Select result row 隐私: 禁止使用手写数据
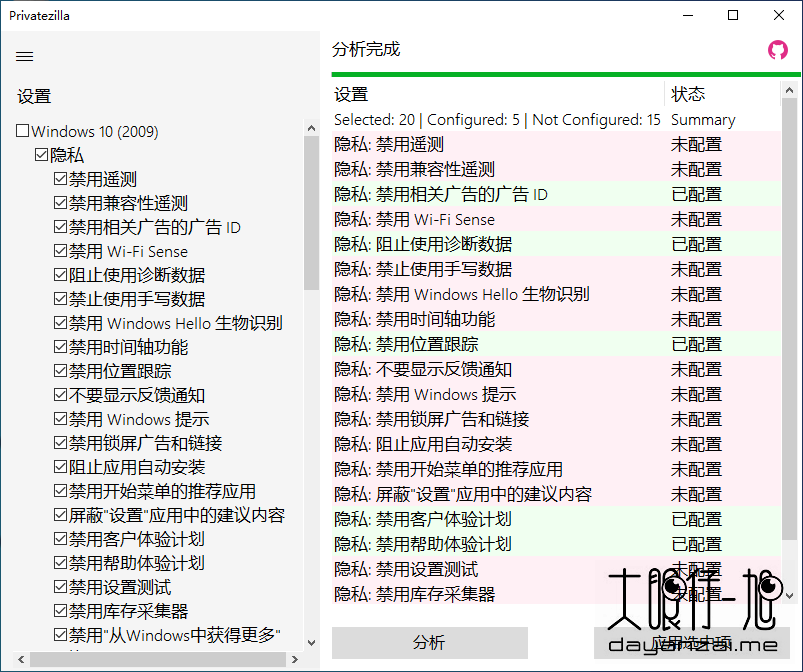 click(x=556, y=269)
